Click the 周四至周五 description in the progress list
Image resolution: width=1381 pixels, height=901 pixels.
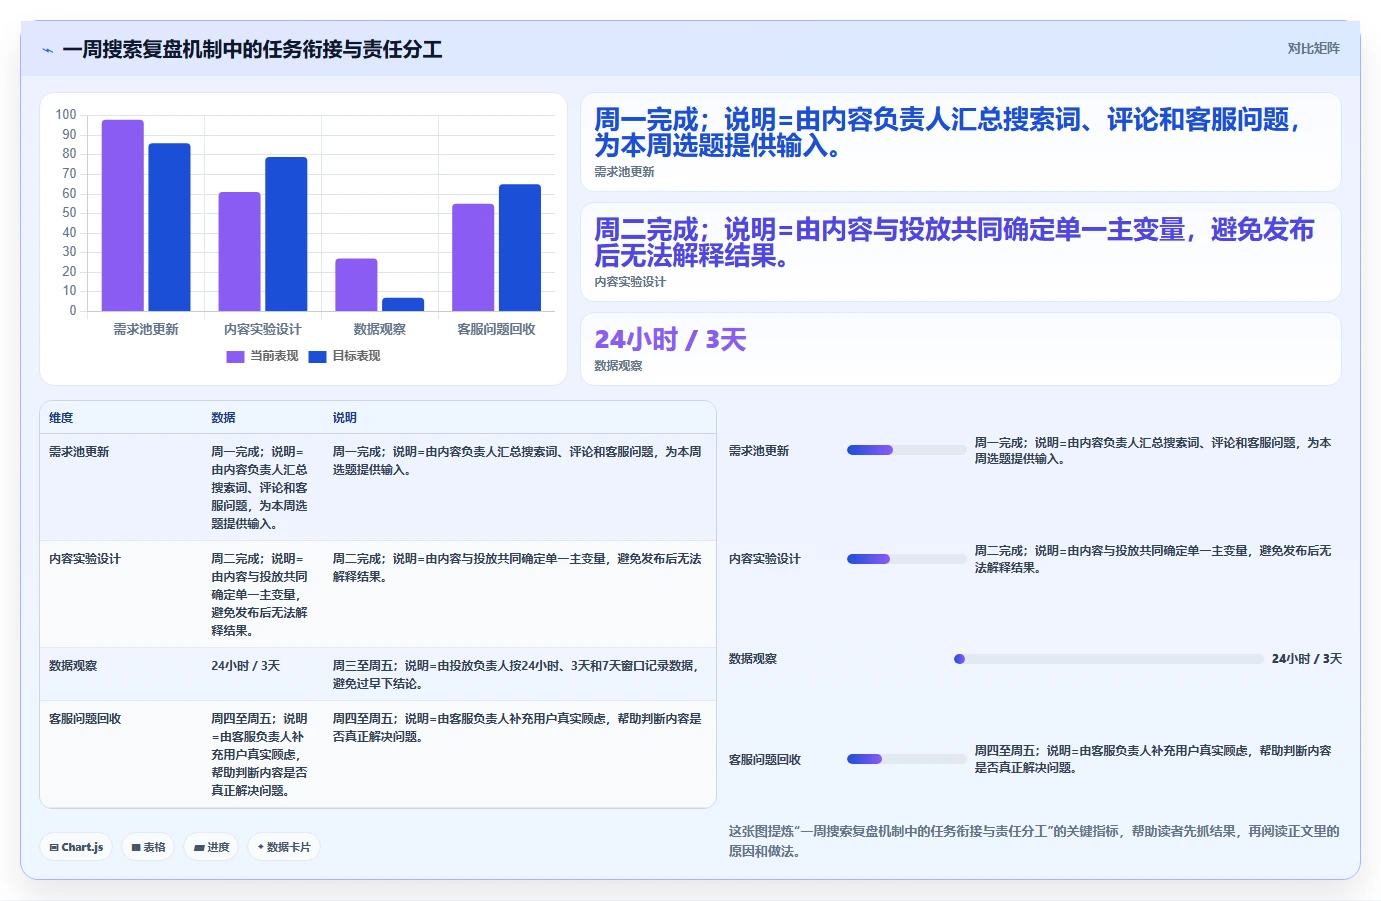point(1153,759)
